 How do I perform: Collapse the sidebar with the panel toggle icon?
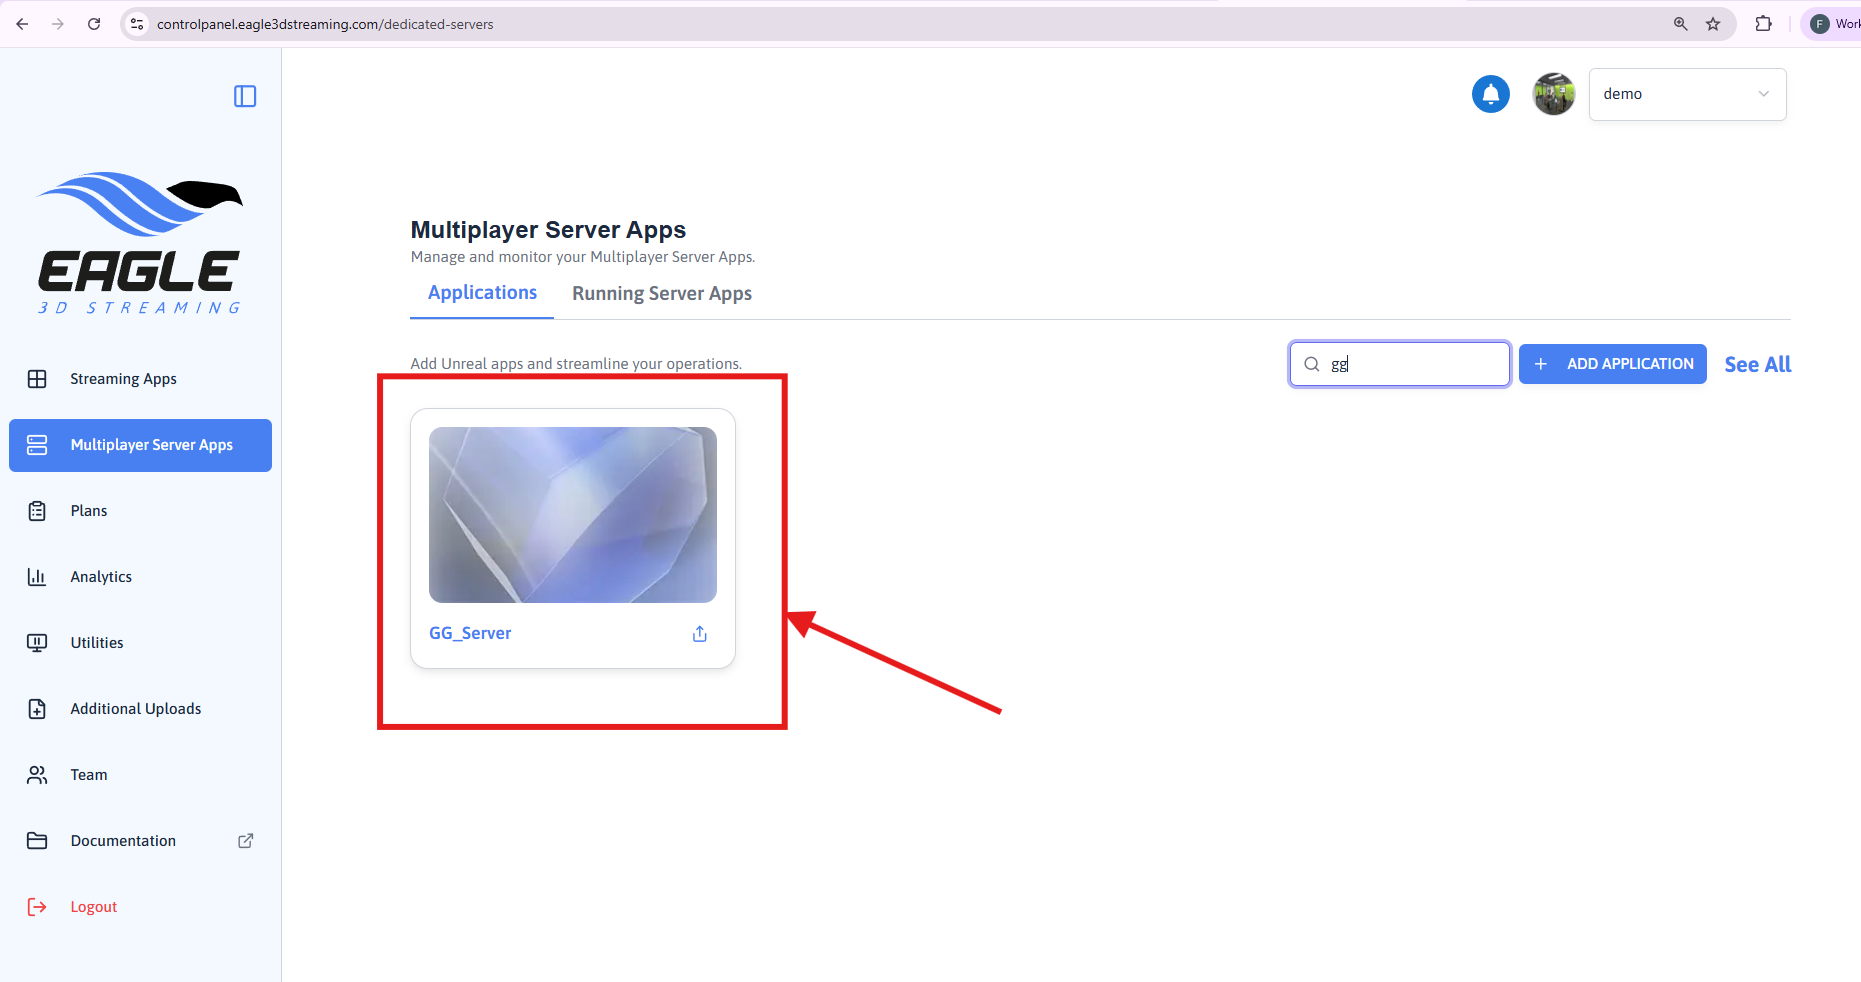coord(245,96)
